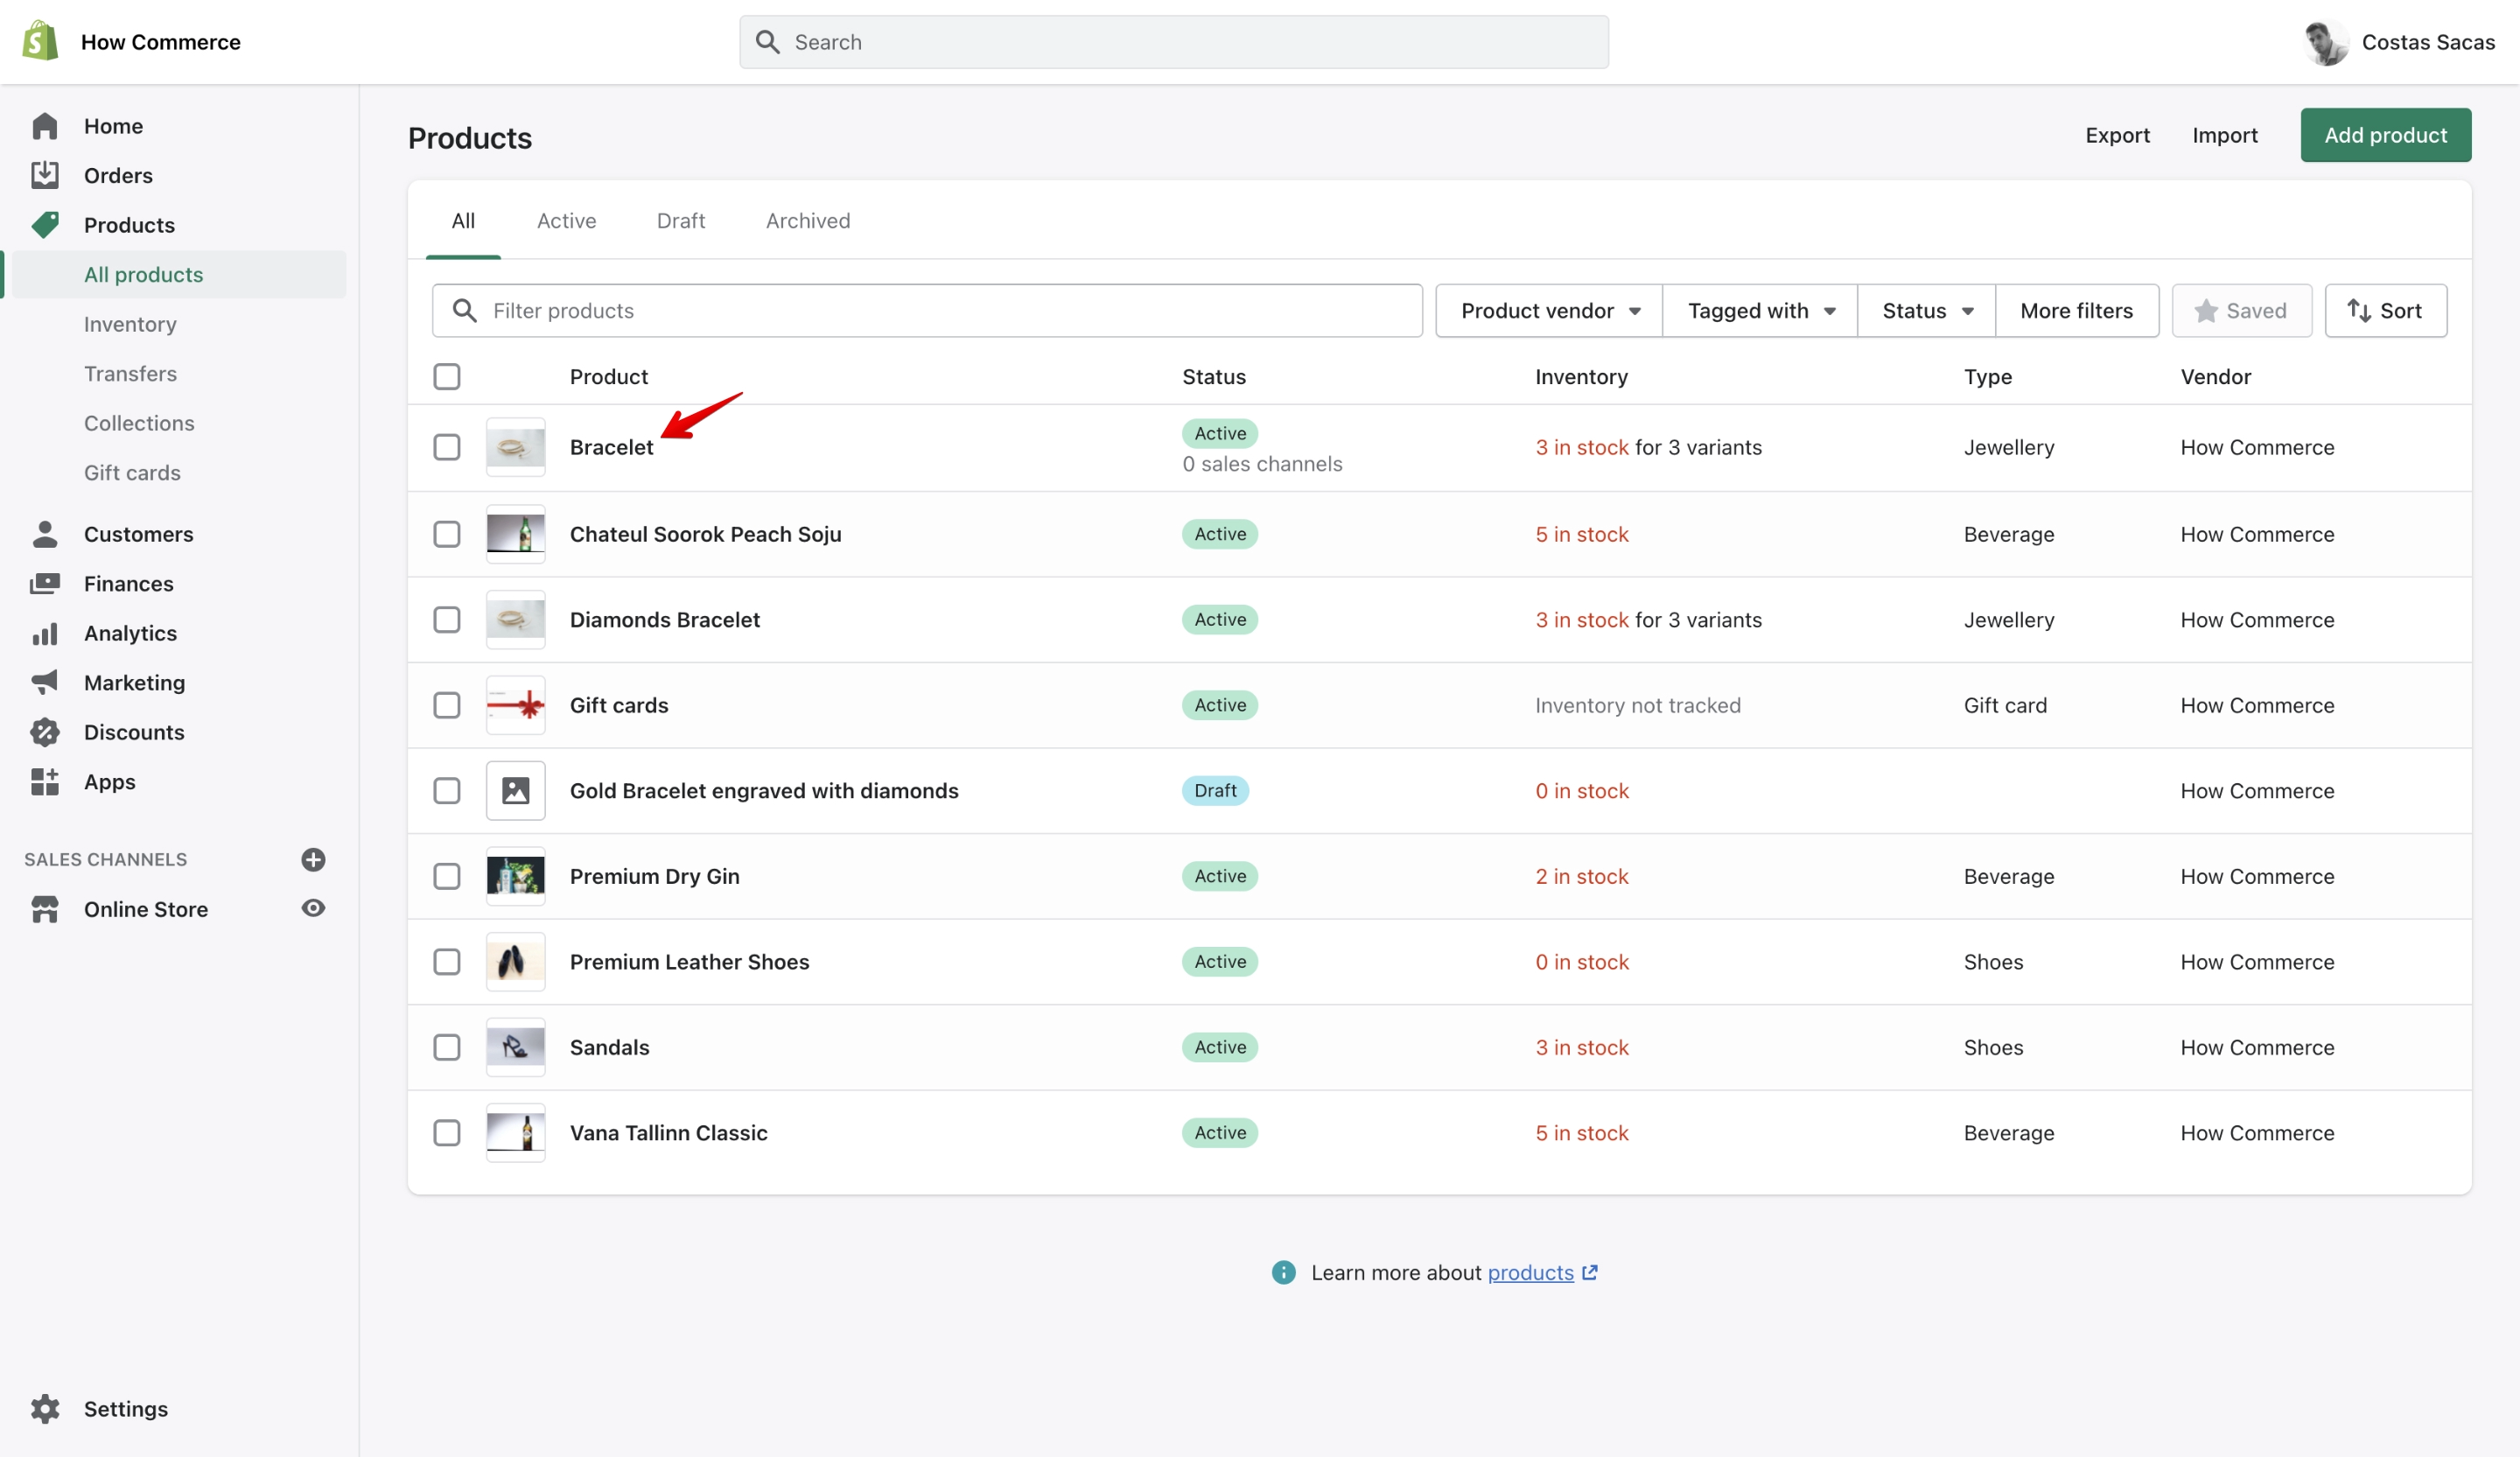Open Orders via inbox icon
The image size is (2520, 1457).
pos(45,175)
